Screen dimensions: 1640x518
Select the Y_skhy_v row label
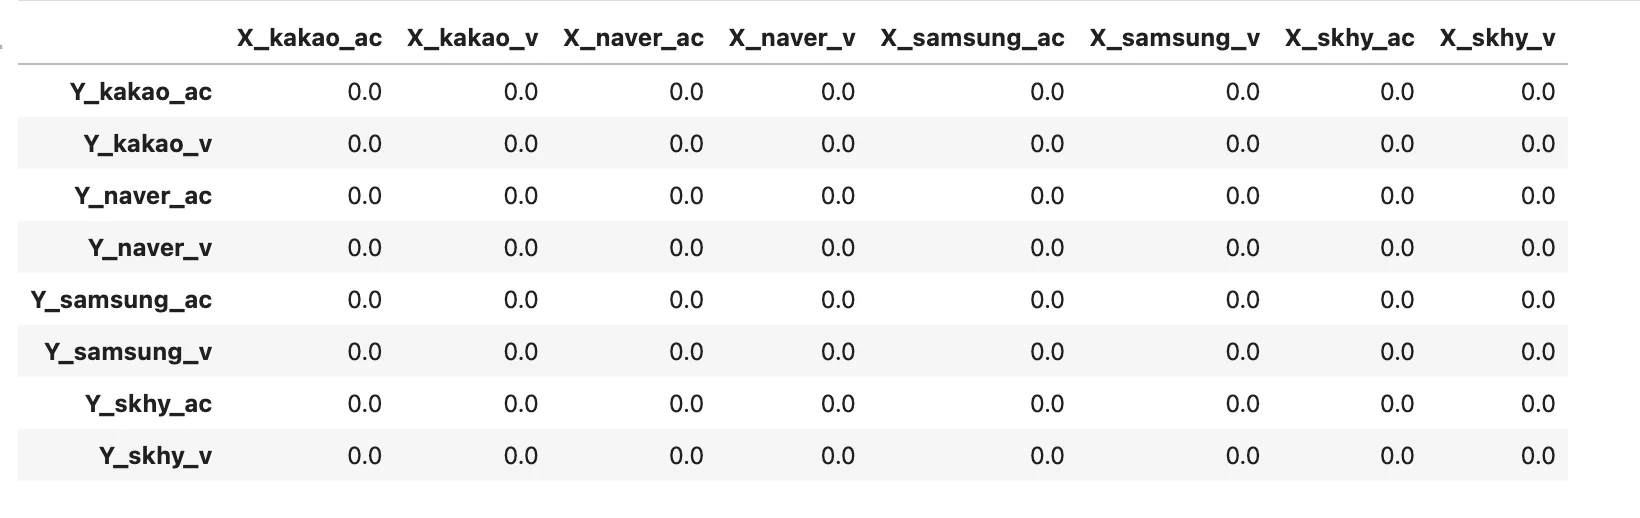click(155, 456)
